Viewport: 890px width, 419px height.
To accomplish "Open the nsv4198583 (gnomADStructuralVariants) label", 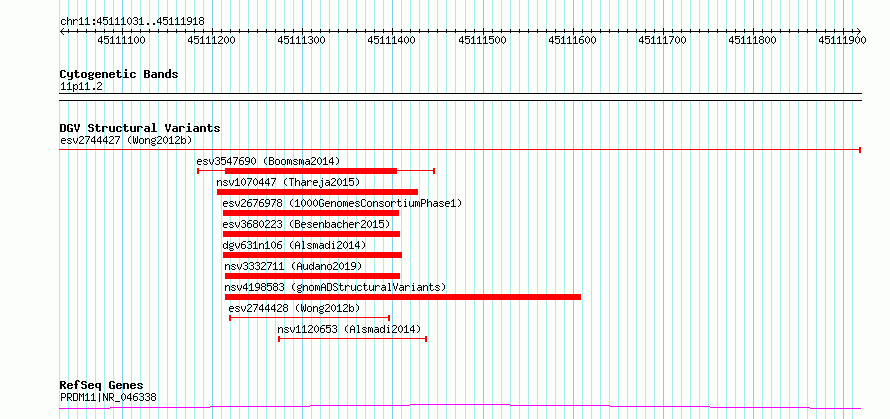I will coord(335,287).
